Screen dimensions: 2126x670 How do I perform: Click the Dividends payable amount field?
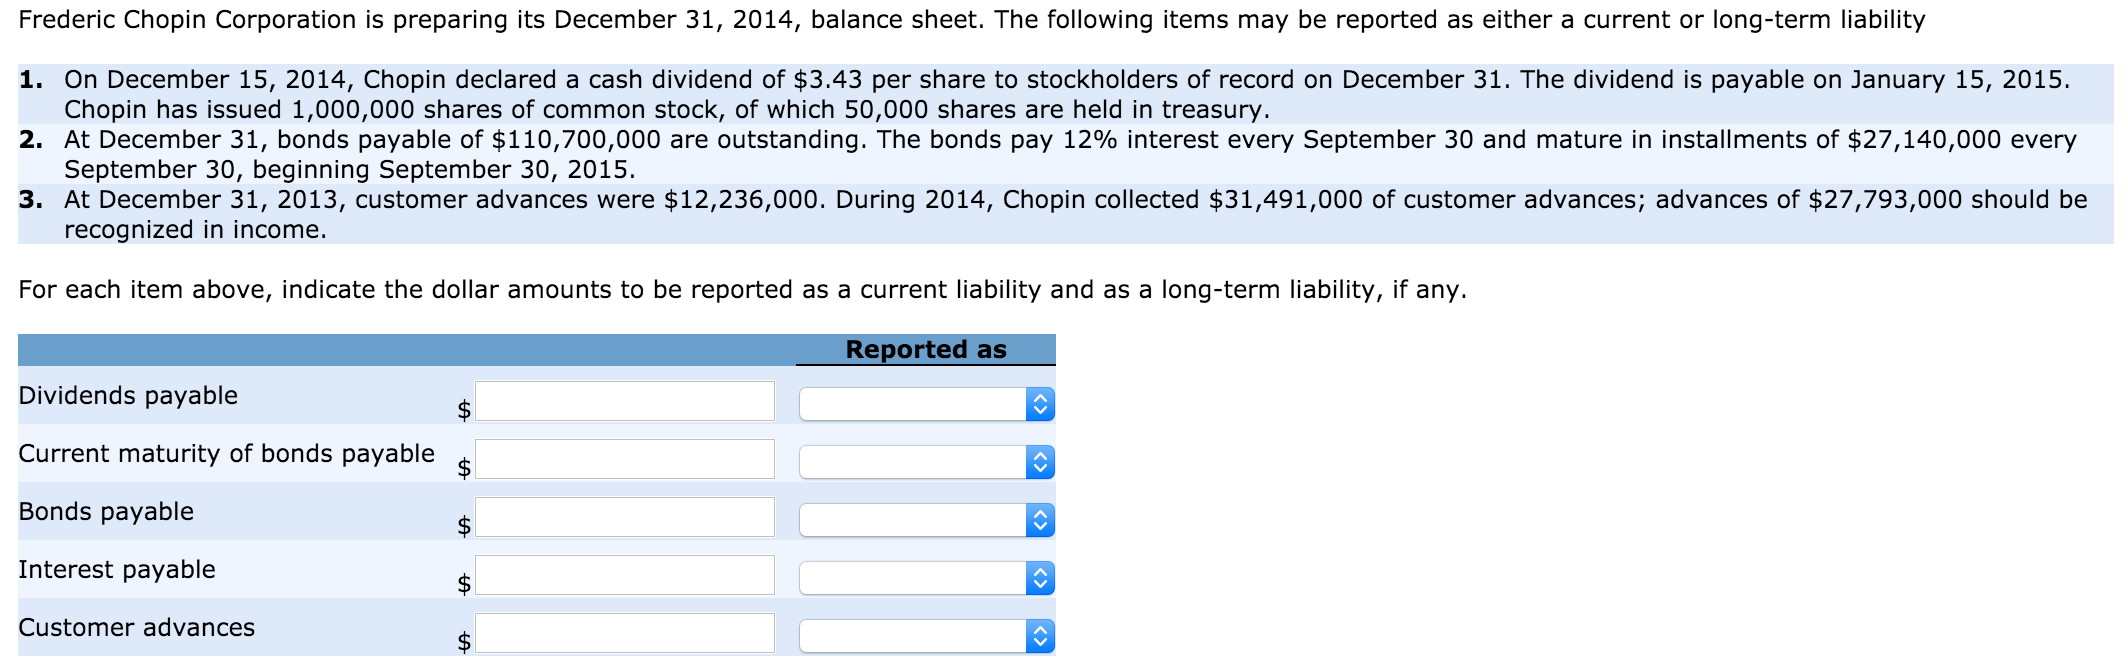tap(625, 401)
